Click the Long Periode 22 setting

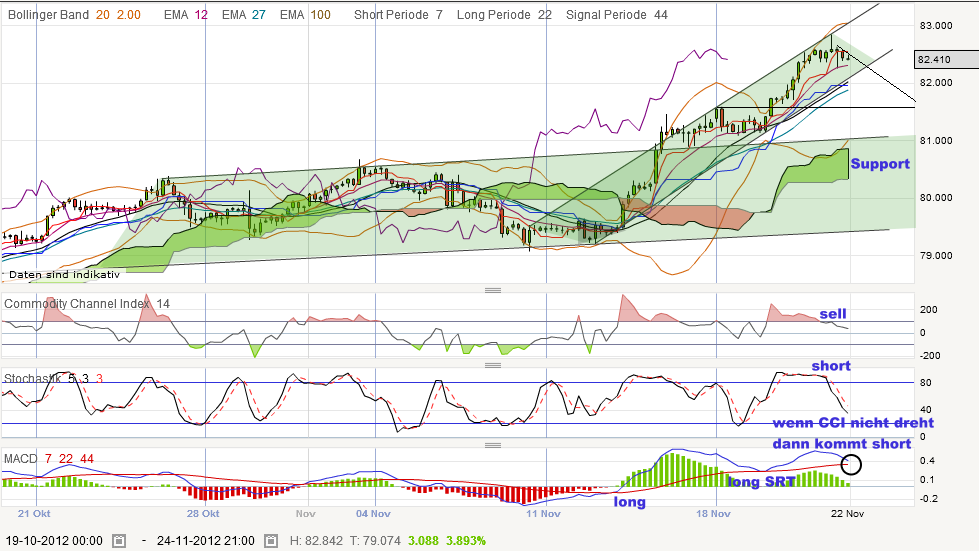(x=504, y=15)
